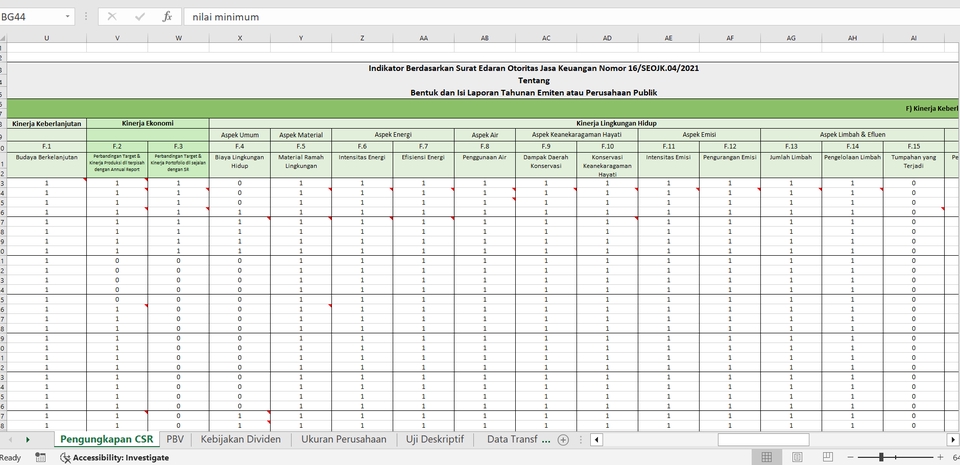This screenshot has width=960, height=465.
Task: Open Insert Function (fx) dialog
Action: (x=167, y=17)
